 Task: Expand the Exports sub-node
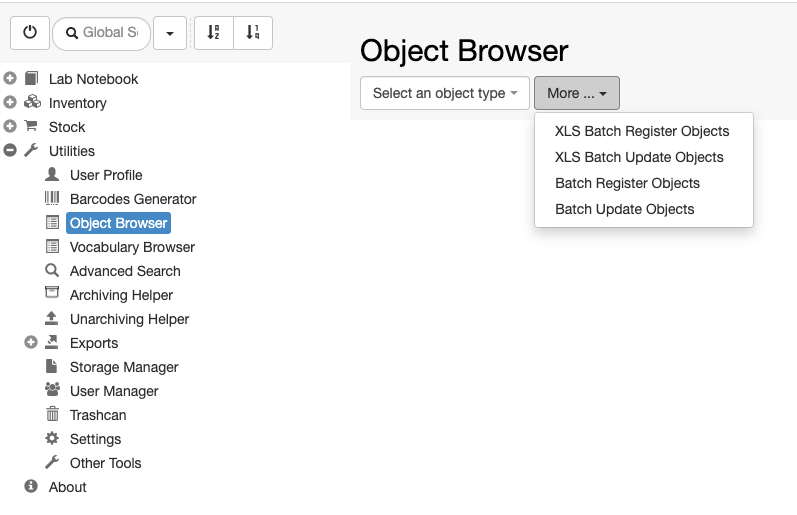coord(31,342)
